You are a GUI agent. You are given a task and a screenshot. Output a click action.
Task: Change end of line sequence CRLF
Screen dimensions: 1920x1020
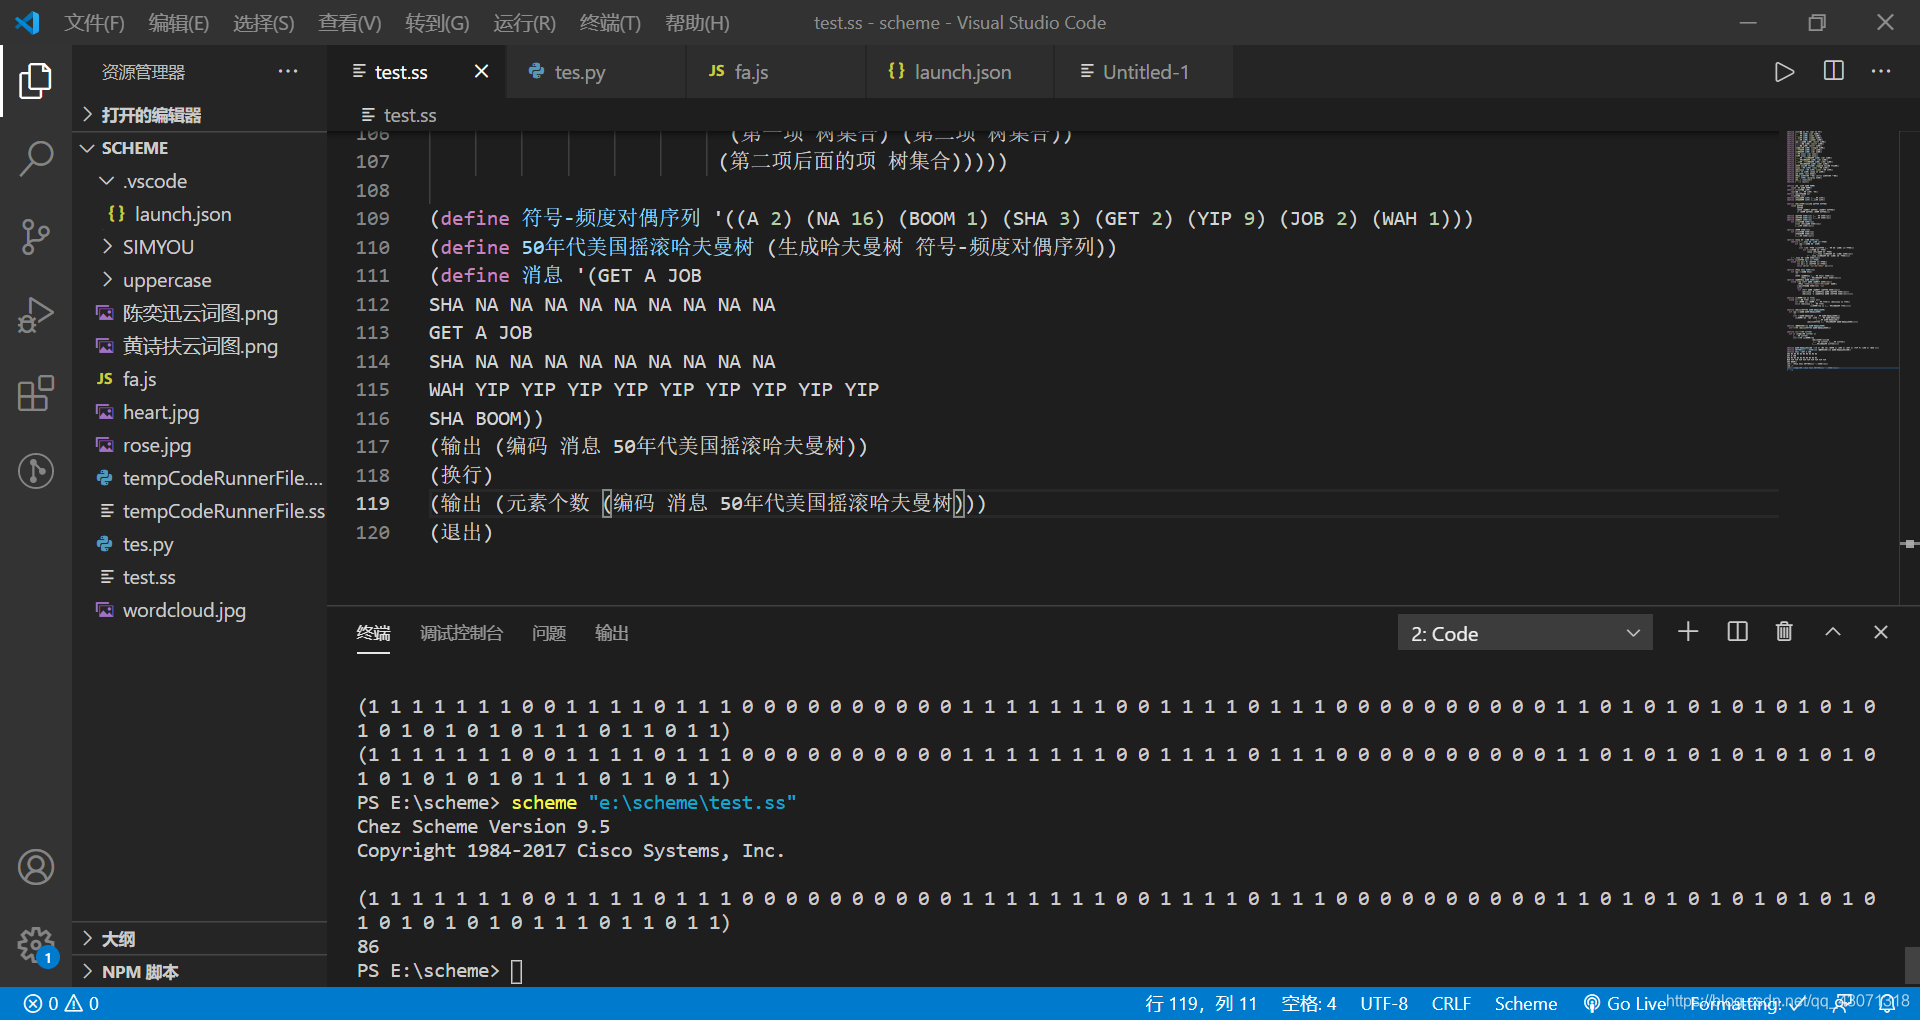click(1451, 1004)
